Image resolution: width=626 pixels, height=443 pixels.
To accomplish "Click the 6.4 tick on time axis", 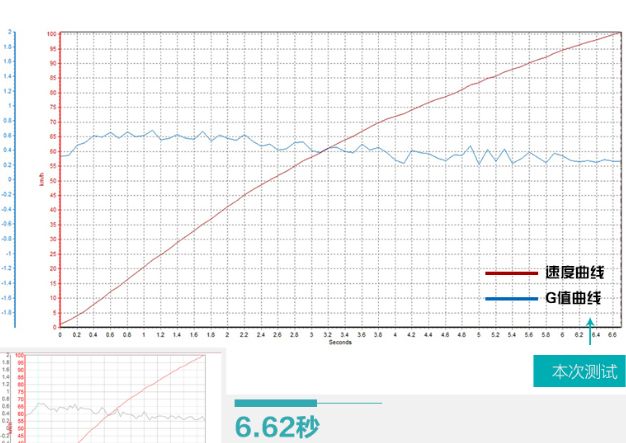I will 596,335.
